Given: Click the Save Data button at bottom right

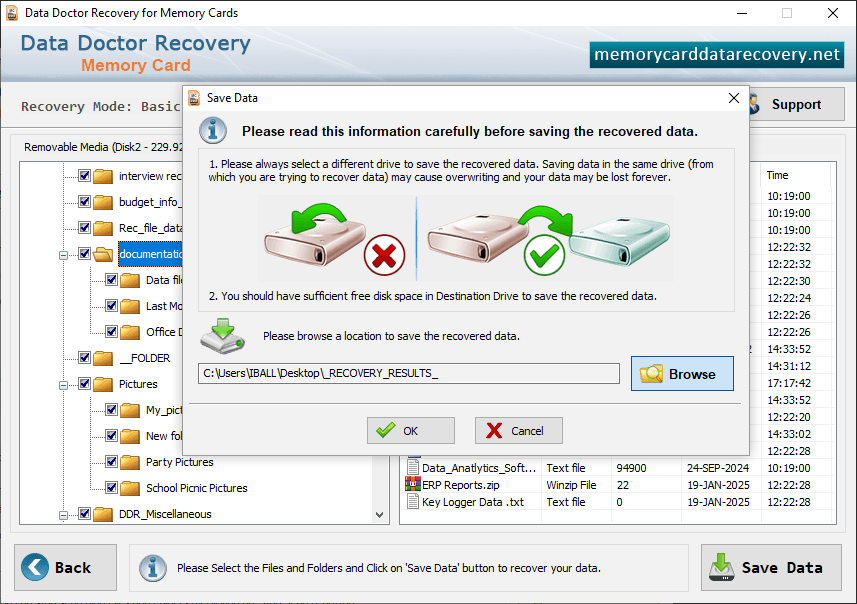Looking at the screenshot, I should tap(771, 567).
